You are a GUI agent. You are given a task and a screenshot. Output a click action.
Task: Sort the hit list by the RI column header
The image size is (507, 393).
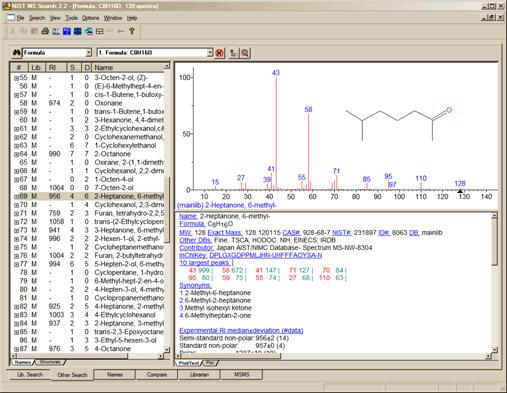click(x=56, y=67)
